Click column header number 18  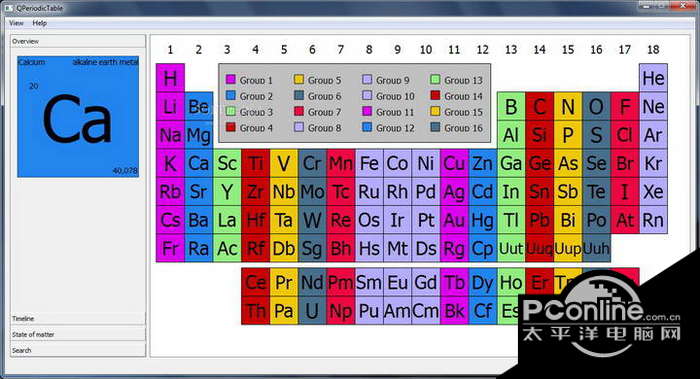coord(653,50)
